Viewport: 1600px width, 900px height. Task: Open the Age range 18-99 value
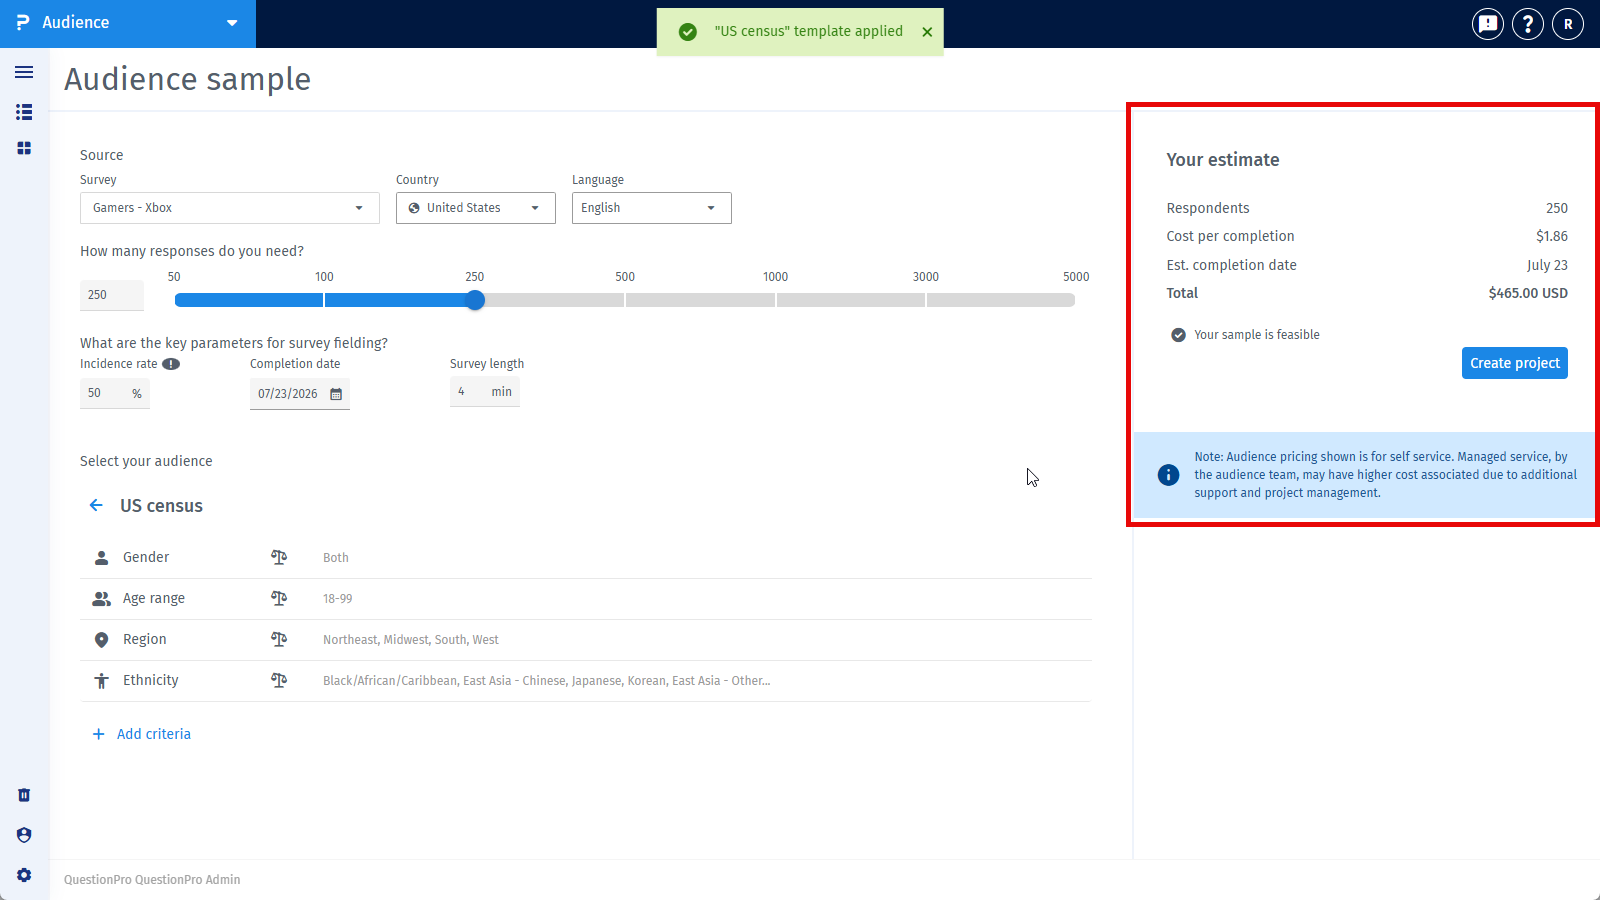[x=338, y=599]
